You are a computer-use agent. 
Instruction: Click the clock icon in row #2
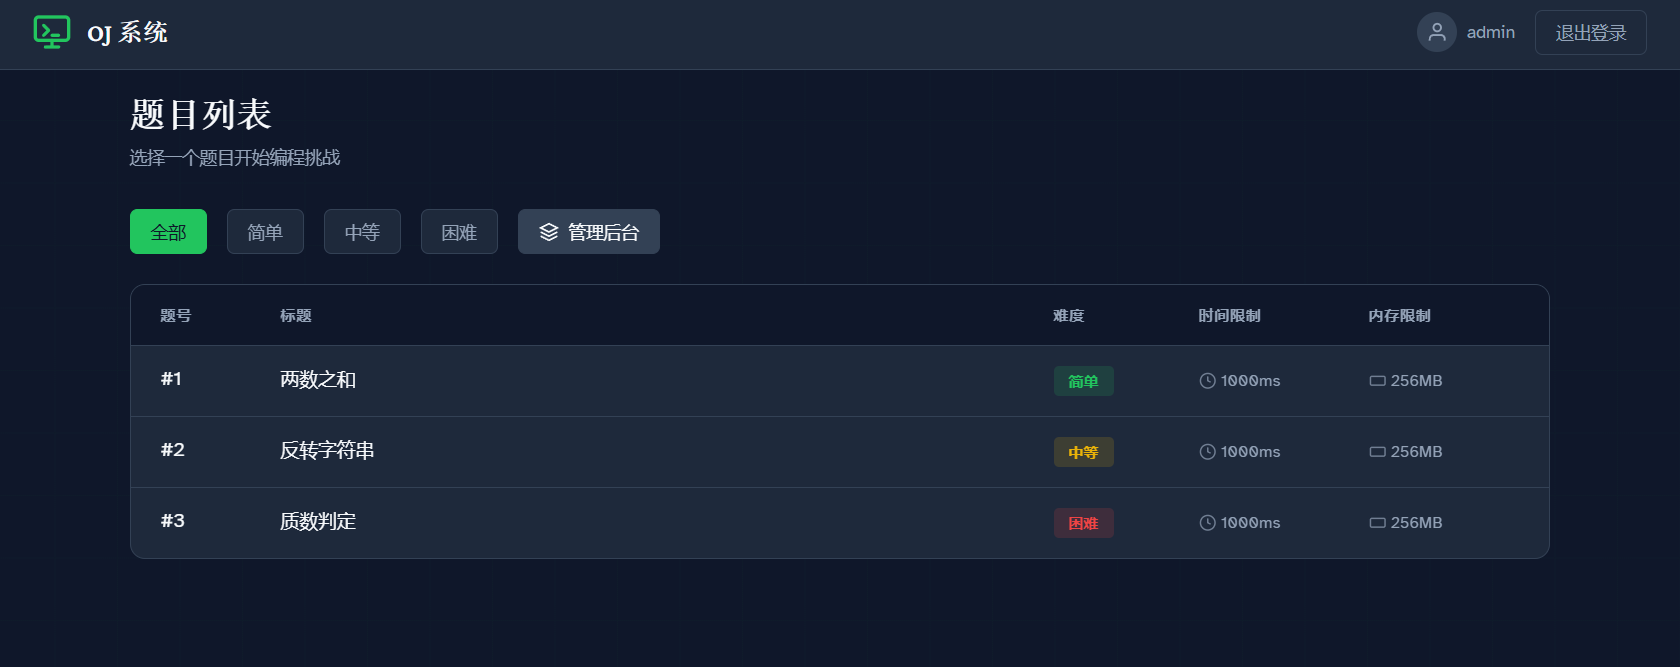coord(1208,452)
